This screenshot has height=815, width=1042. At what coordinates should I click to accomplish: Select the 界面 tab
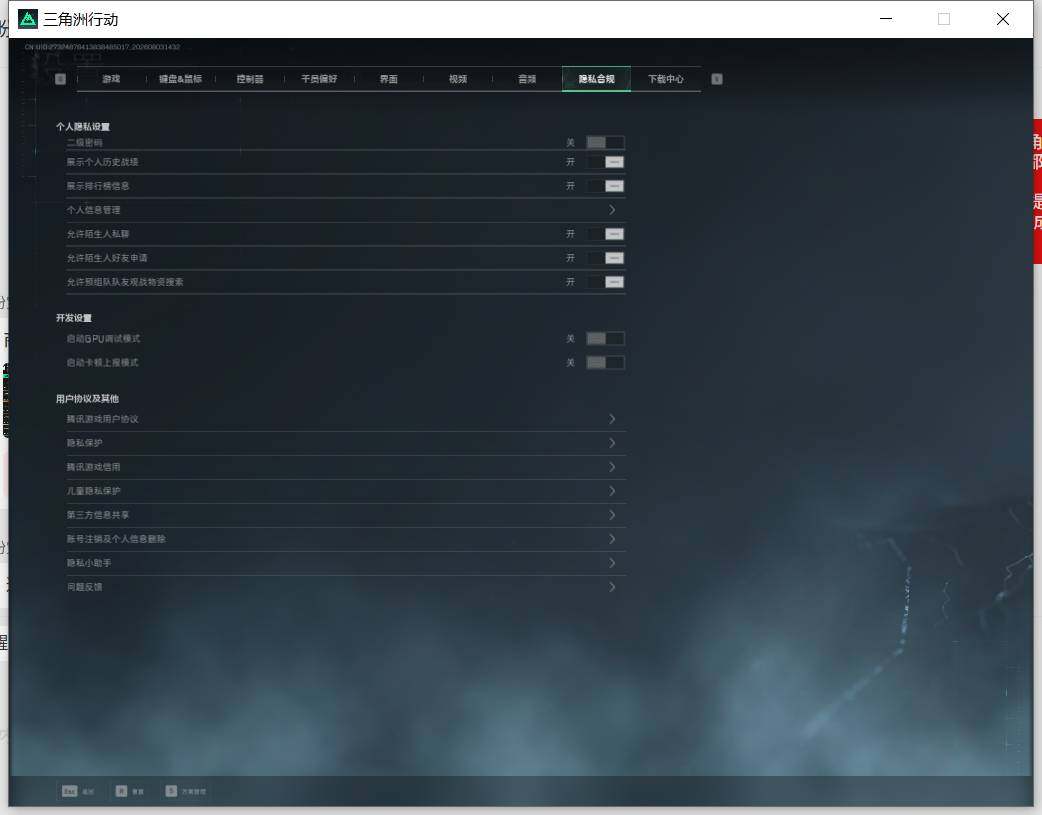point(389,79)
